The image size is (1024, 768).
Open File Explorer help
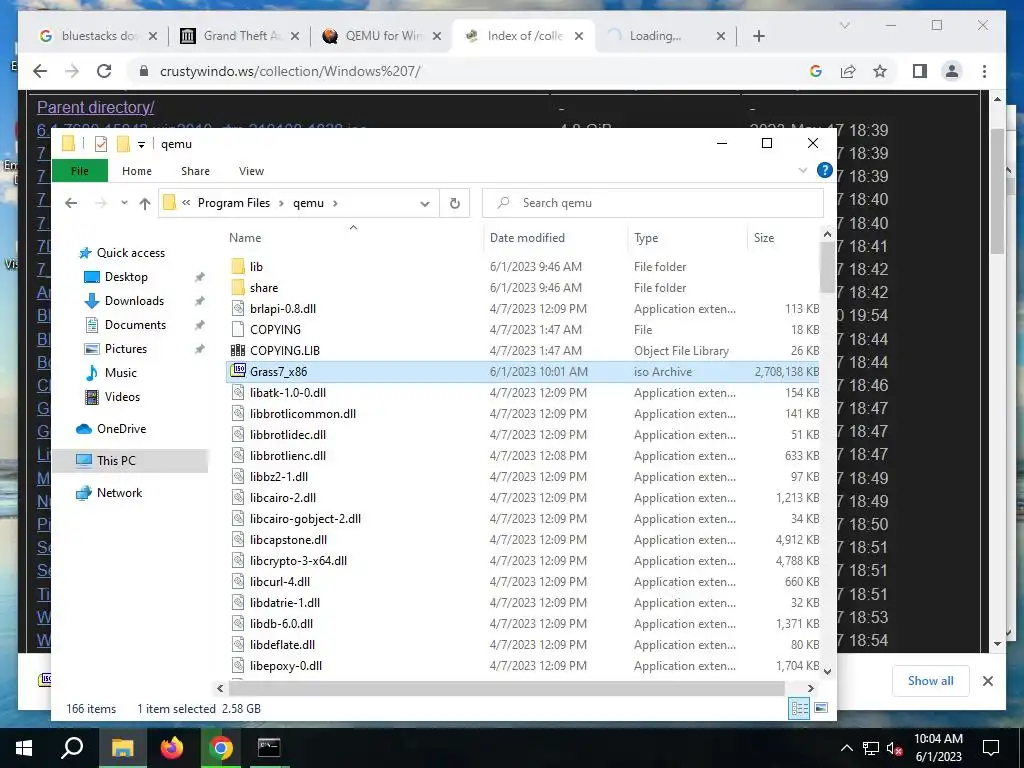[x=825, y=171]
